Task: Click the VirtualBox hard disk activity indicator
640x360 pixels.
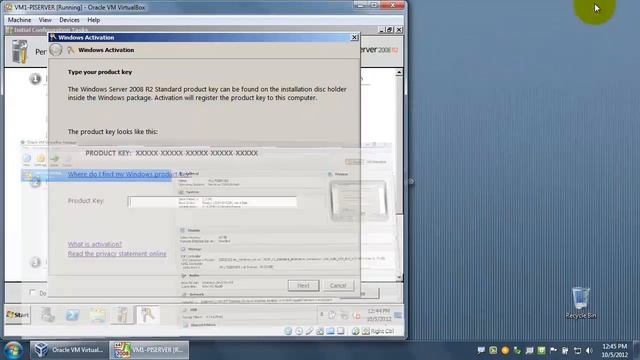Action: (288, 331)
